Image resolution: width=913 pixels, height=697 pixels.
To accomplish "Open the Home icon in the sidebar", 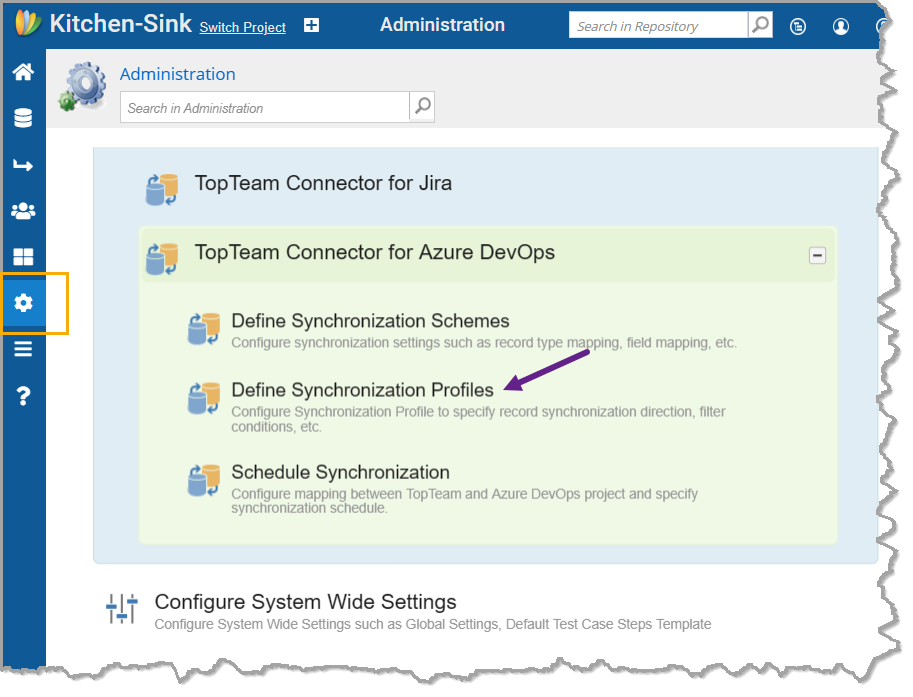I will tap(23, 72).
